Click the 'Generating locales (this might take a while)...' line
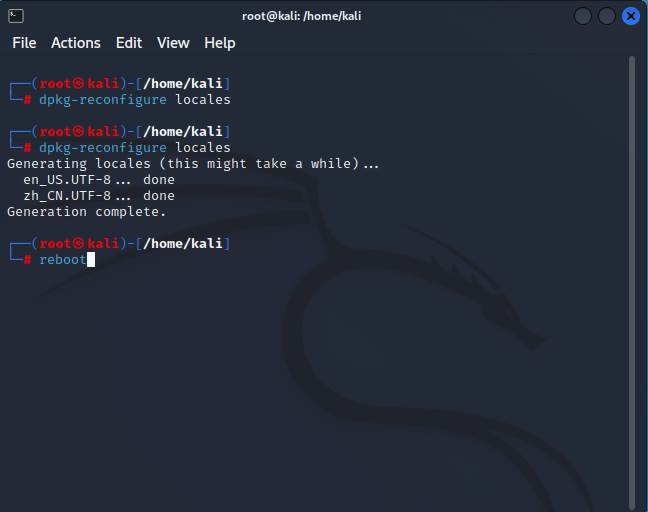 point(193,164)
